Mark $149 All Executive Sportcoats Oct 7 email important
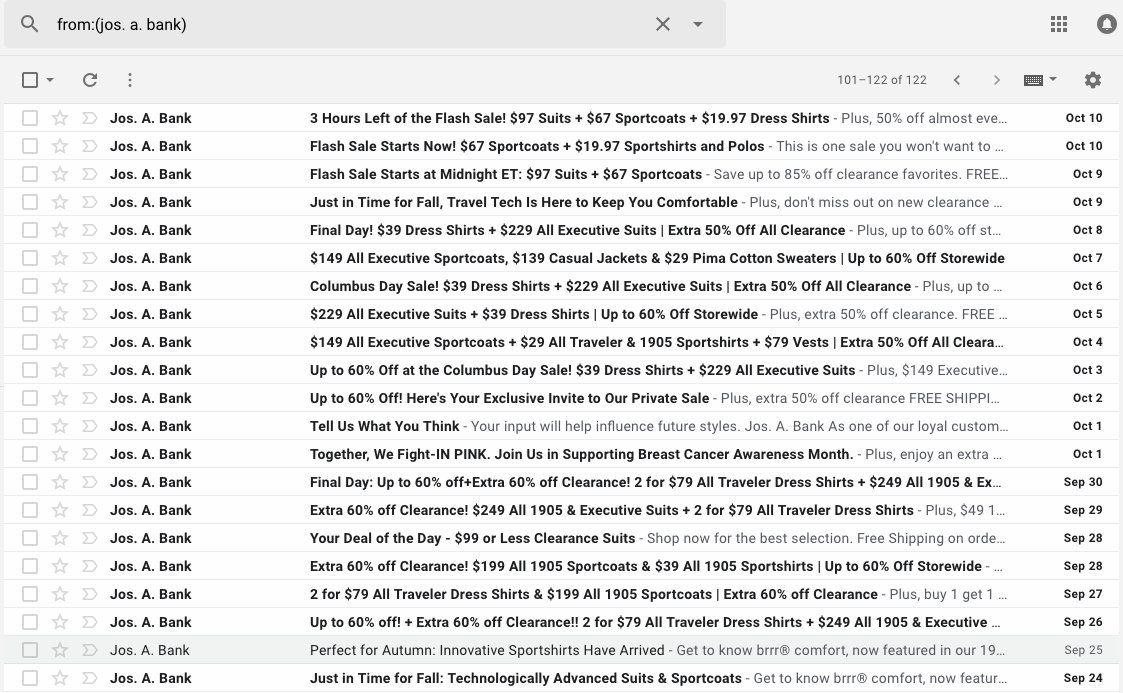The image size is (1123, 693). tap(90, 258)
